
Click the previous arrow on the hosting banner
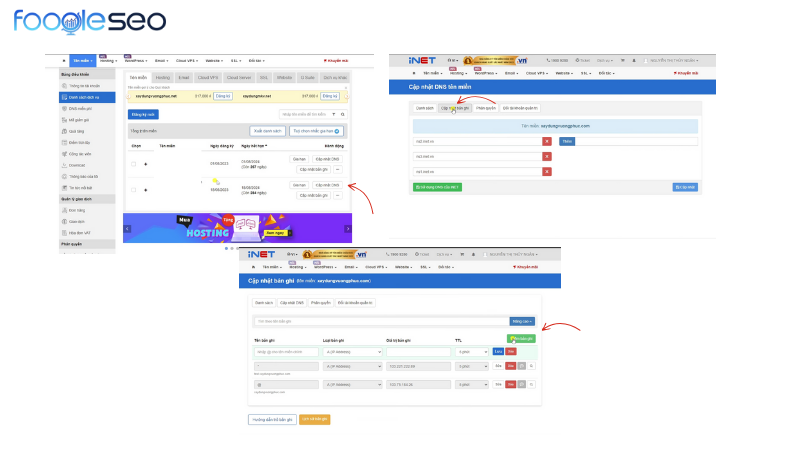coord(127,228)
